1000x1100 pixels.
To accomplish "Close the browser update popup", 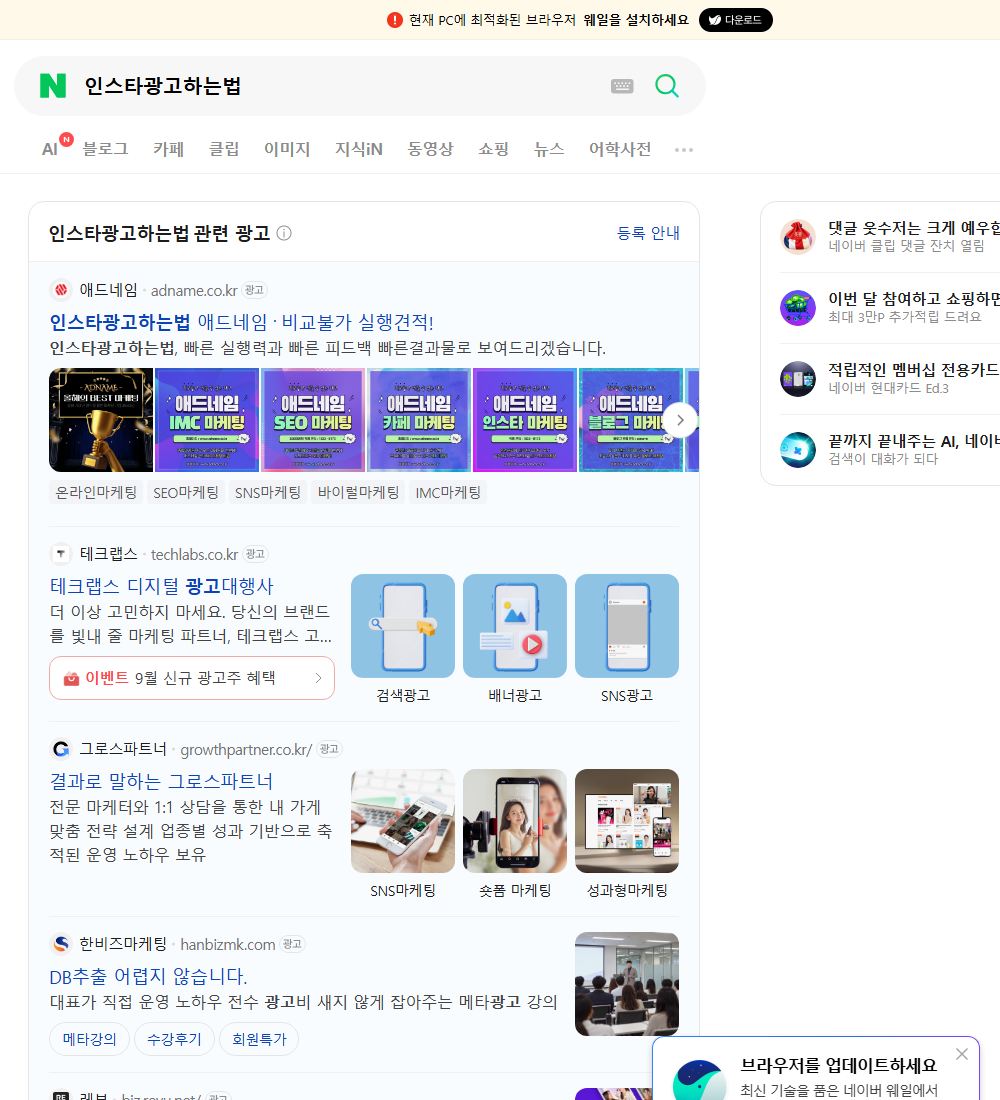I will 961,1054.
